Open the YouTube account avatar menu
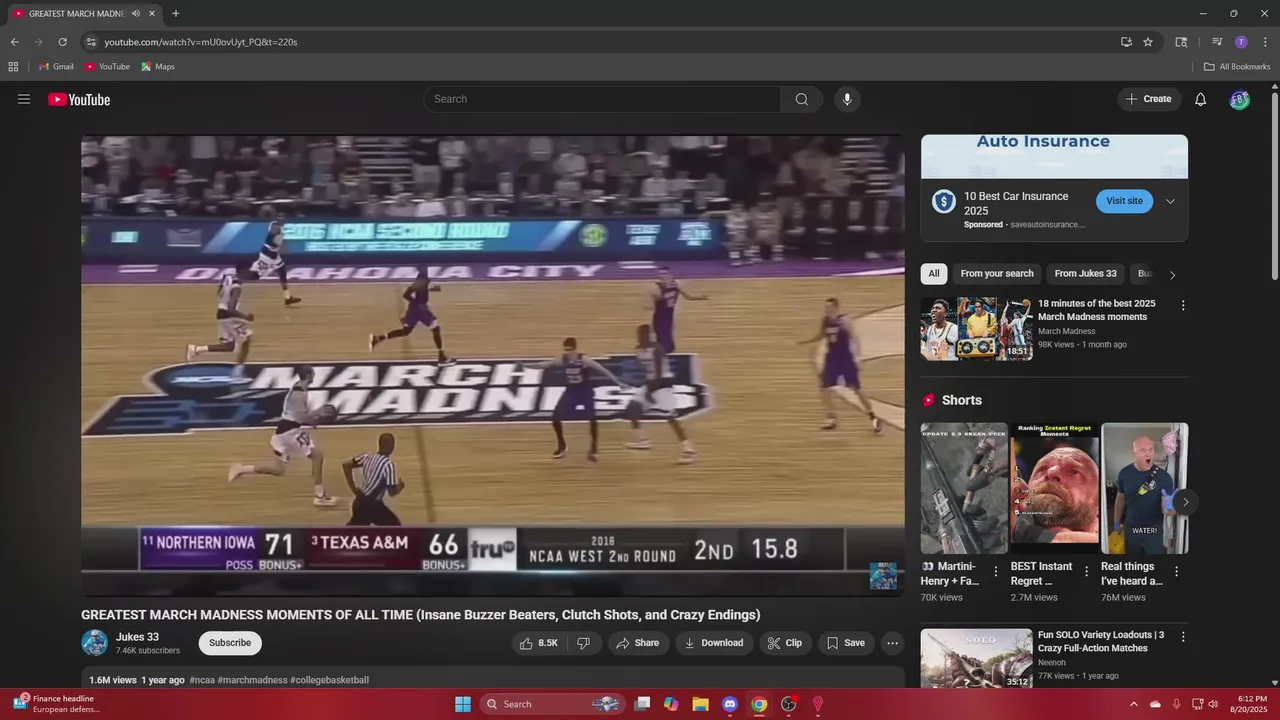1280x720 pixels. [1240, 99]
